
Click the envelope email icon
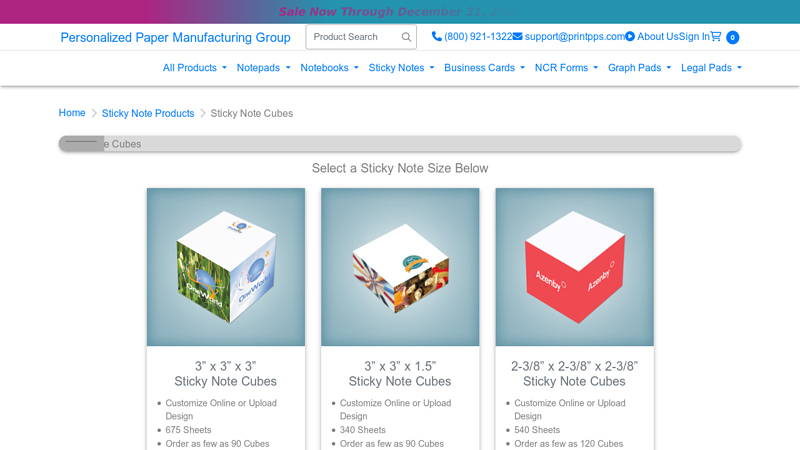click(517, 37)
